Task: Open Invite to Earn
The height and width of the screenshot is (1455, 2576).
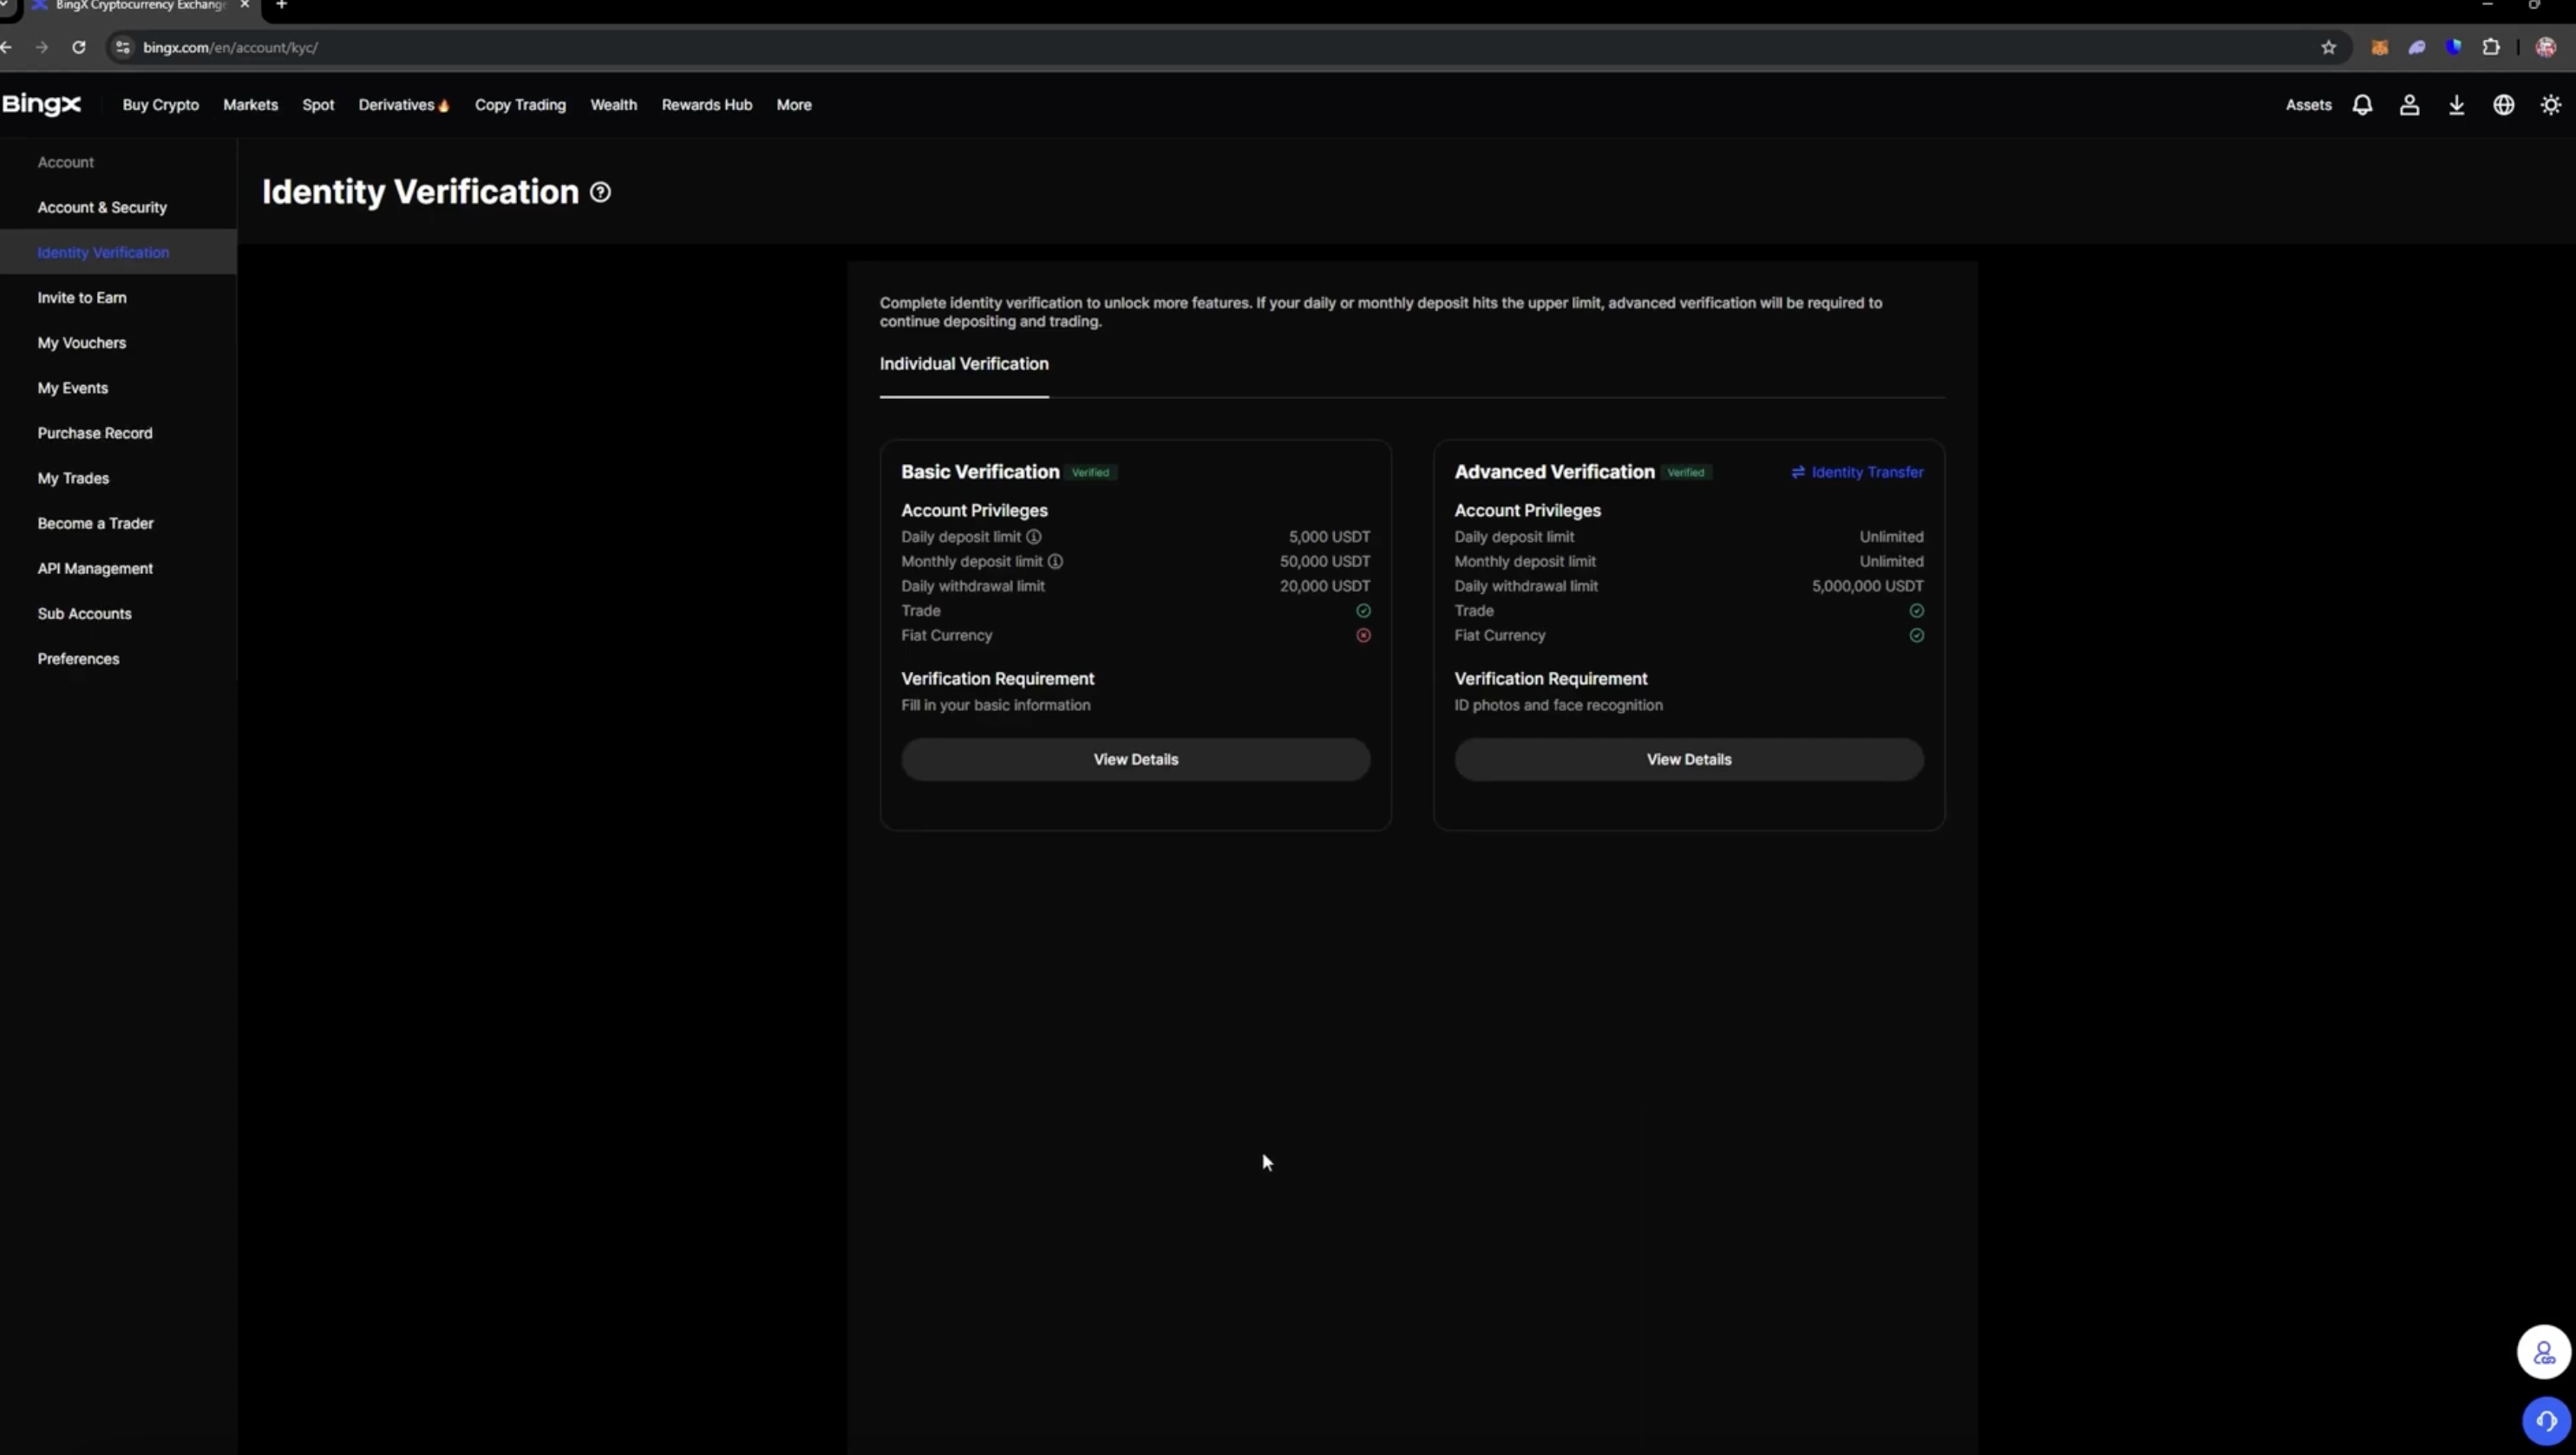Action: pyautogui.click(x=82, y=298)
